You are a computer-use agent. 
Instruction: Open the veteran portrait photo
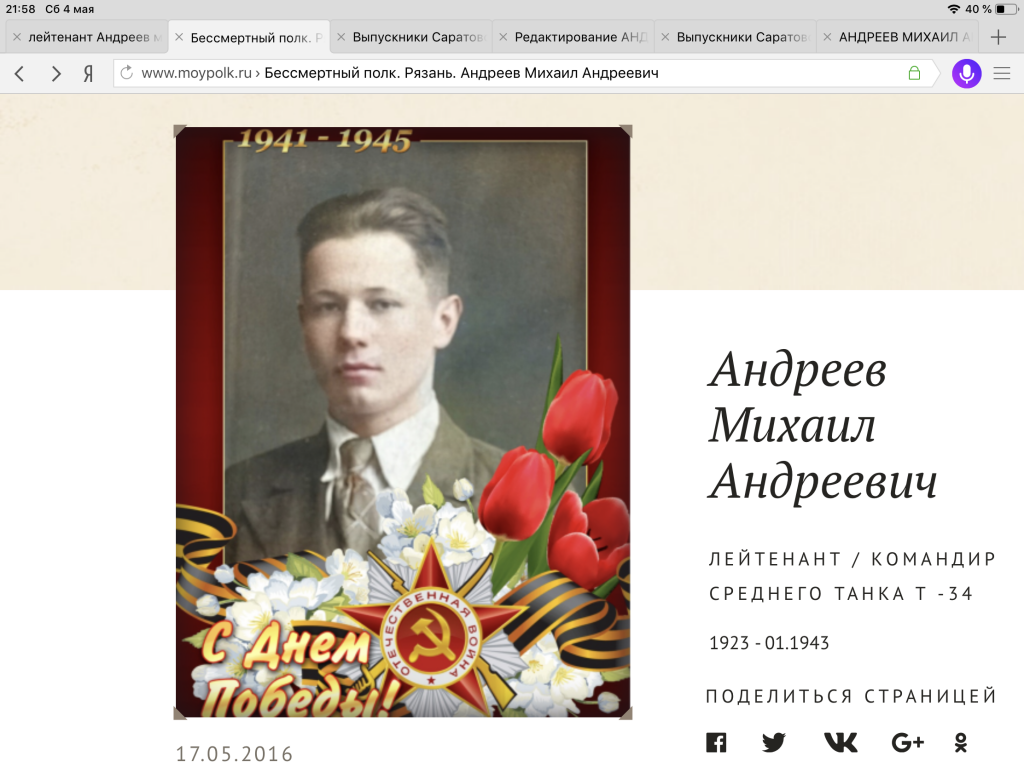tap(403, 423)
